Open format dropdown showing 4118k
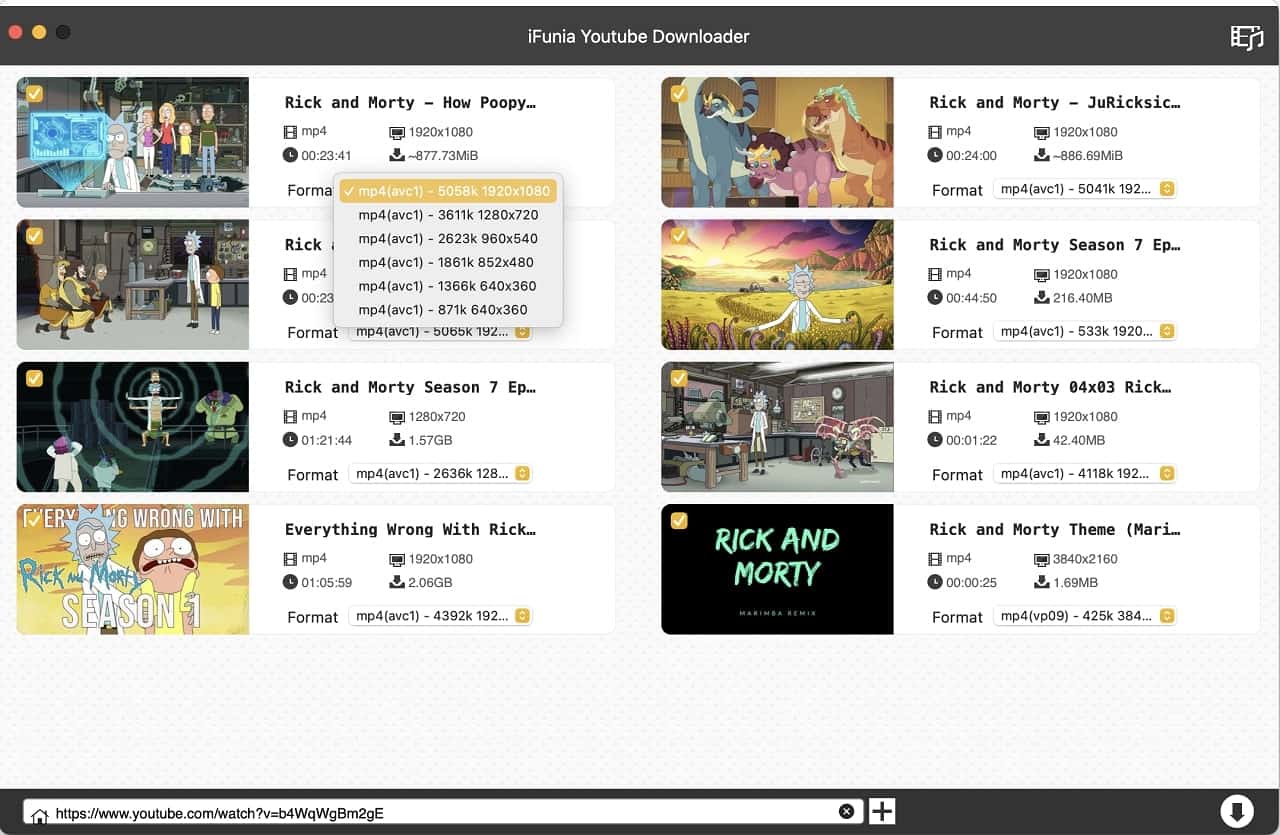This screenshot has height=835, width=1280. [1085, 474]
